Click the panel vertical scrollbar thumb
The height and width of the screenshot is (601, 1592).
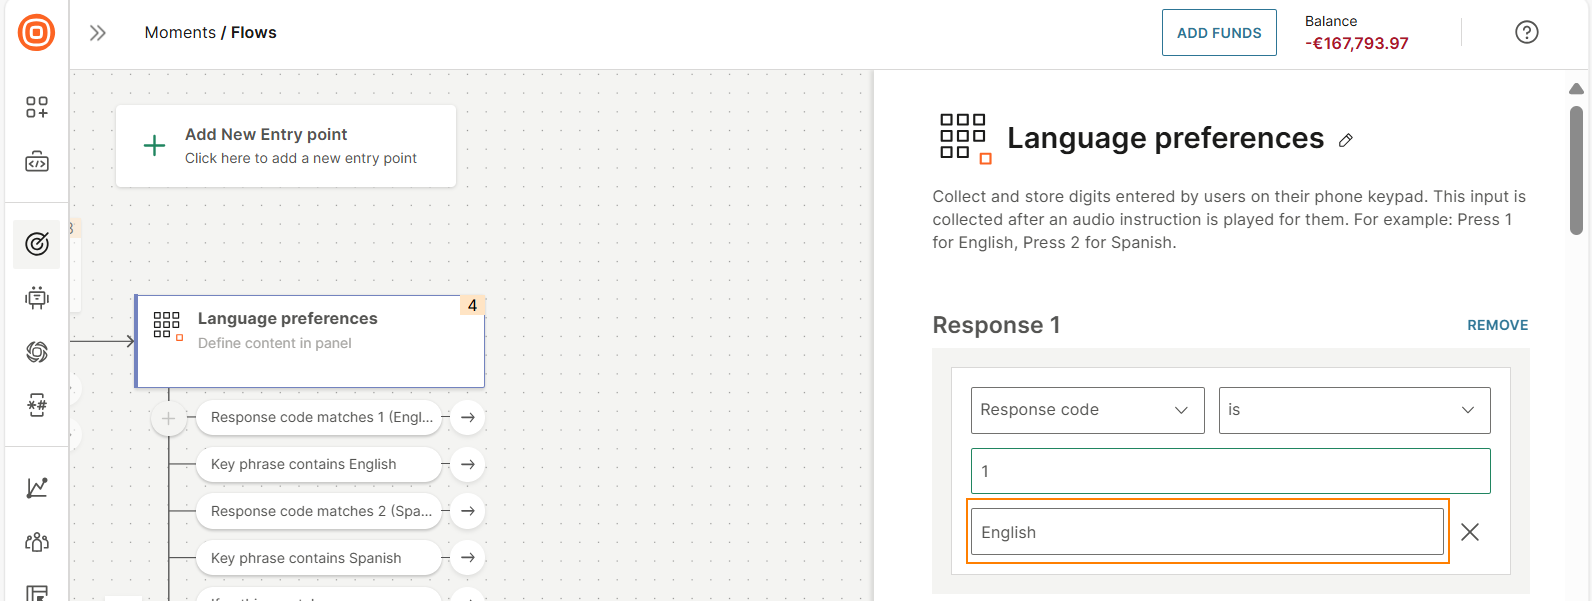[1577, 170]
